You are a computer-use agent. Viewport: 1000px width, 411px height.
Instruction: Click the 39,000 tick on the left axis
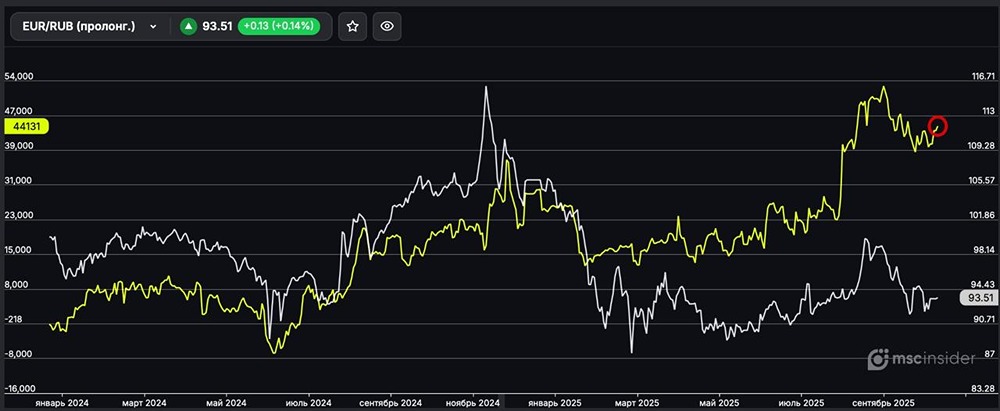[18, 146]
